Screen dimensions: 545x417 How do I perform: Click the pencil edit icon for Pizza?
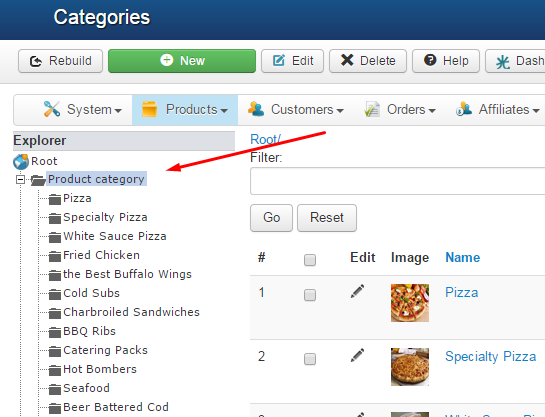[357, 291]
